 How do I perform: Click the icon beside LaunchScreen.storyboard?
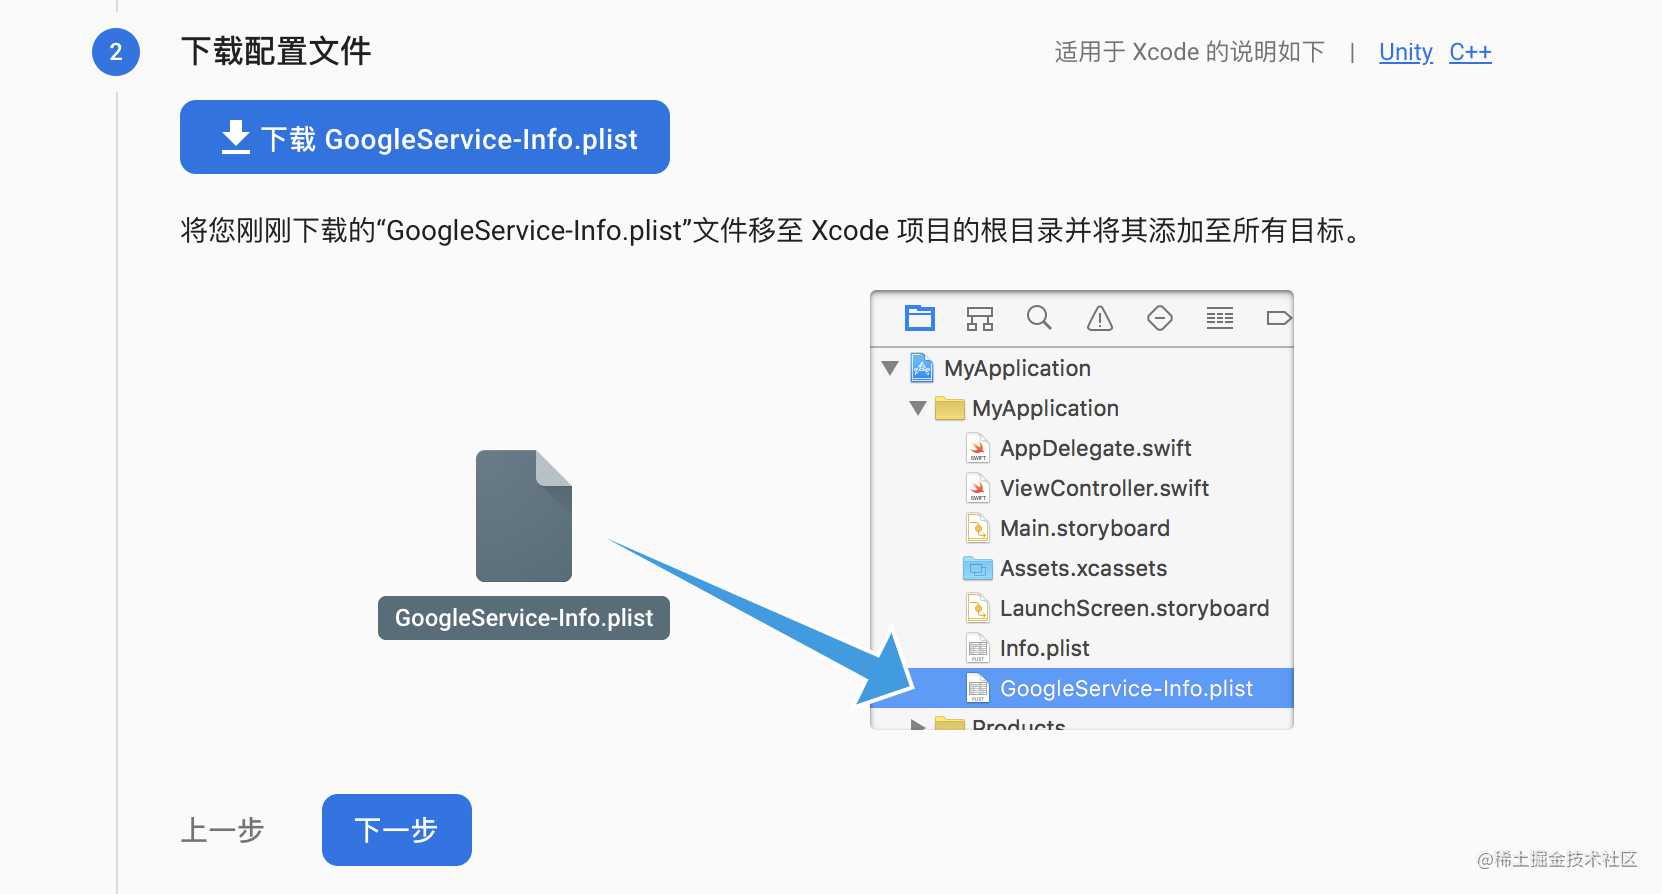978,608
